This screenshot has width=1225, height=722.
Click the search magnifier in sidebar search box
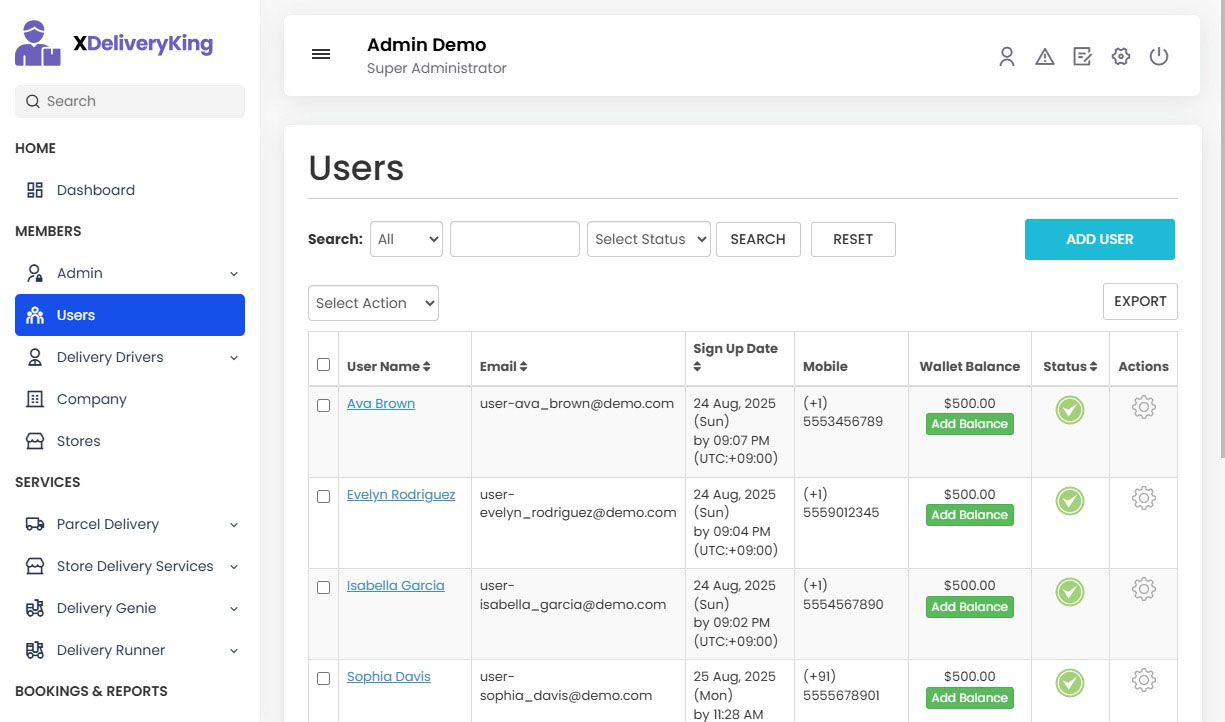pos(31,101)
